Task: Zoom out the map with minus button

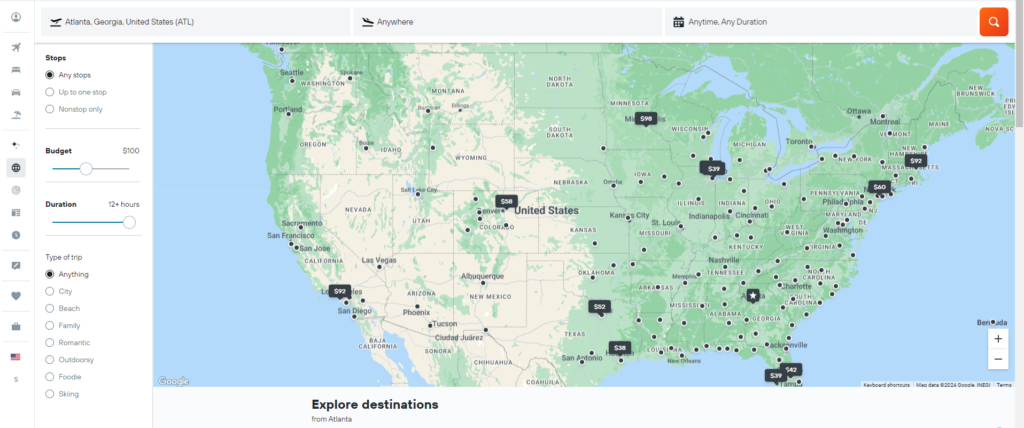Action: click(998, 359)
